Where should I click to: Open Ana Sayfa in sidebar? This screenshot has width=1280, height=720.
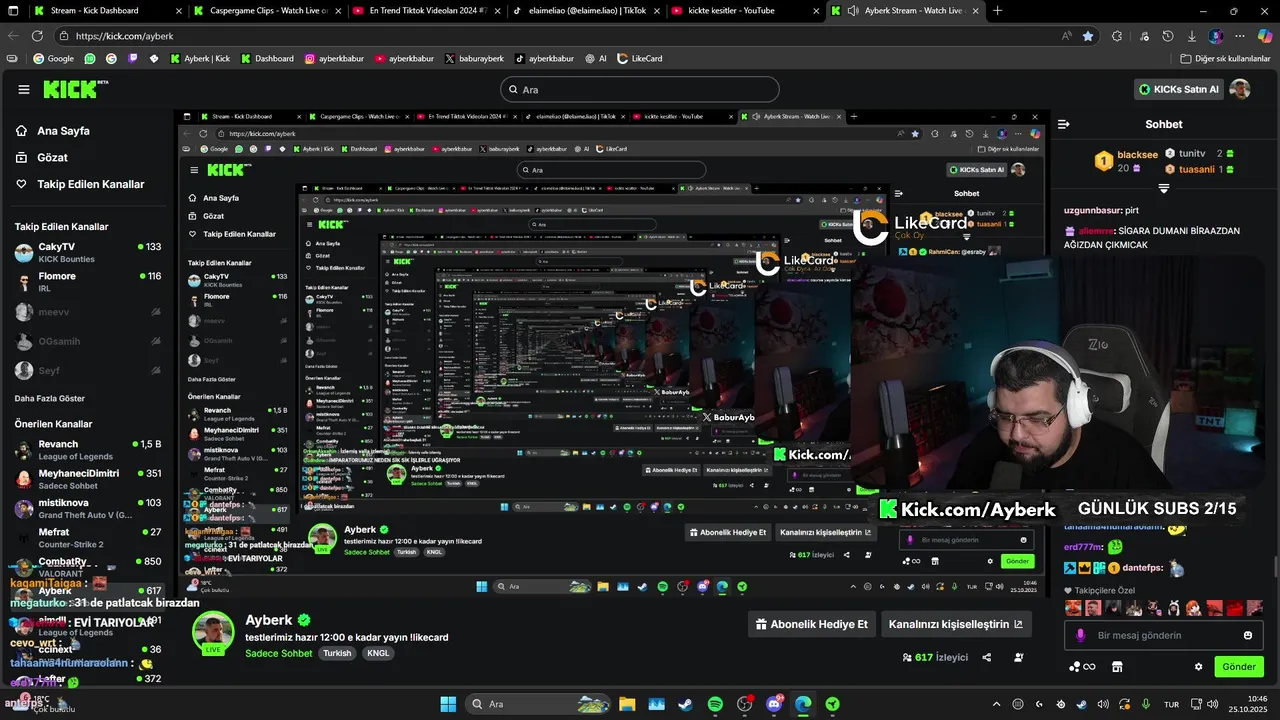(x=63, y=131)
